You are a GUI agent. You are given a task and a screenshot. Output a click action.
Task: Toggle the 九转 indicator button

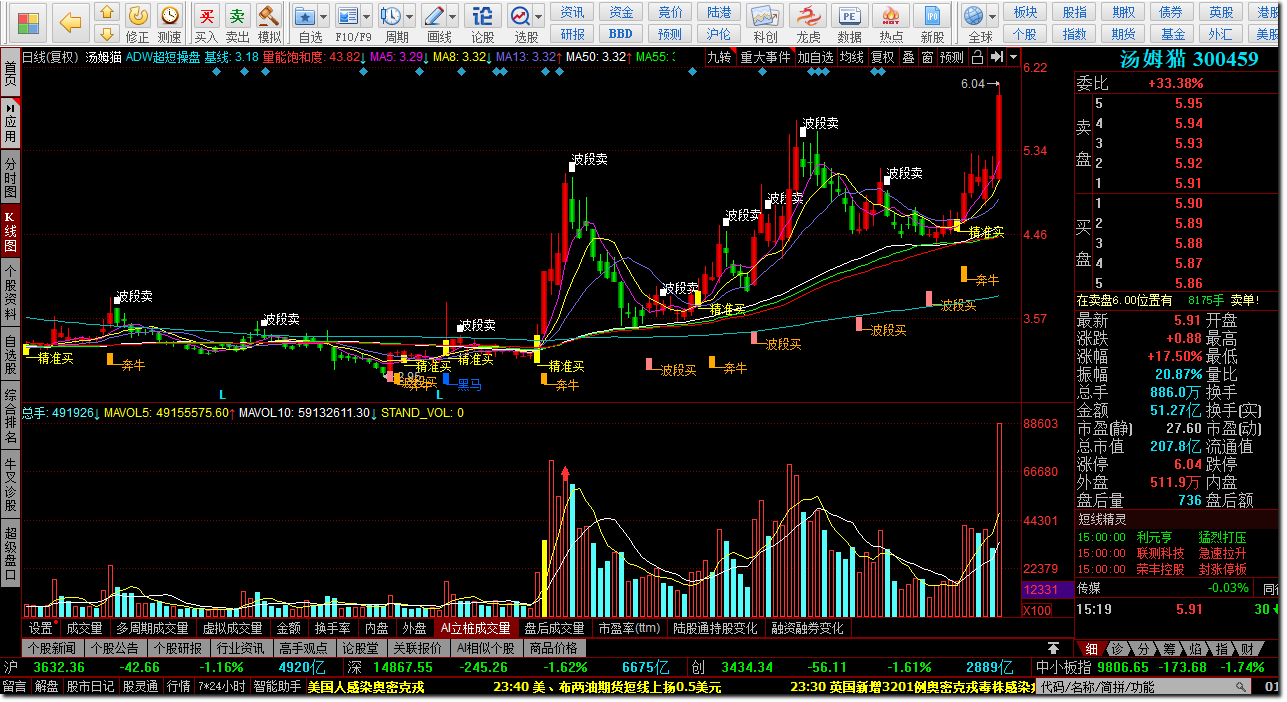point(719,57)
